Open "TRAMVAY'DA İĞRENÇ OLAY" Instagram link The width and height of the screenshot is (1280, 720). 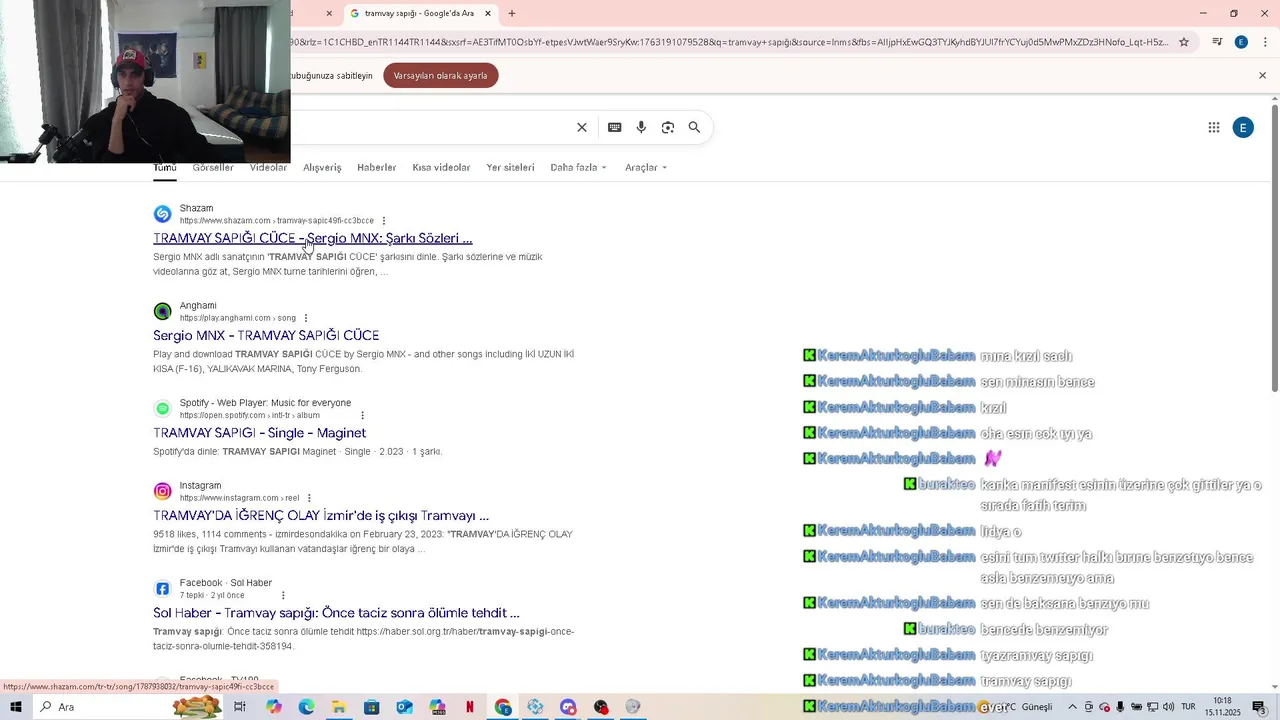[321, 515]
